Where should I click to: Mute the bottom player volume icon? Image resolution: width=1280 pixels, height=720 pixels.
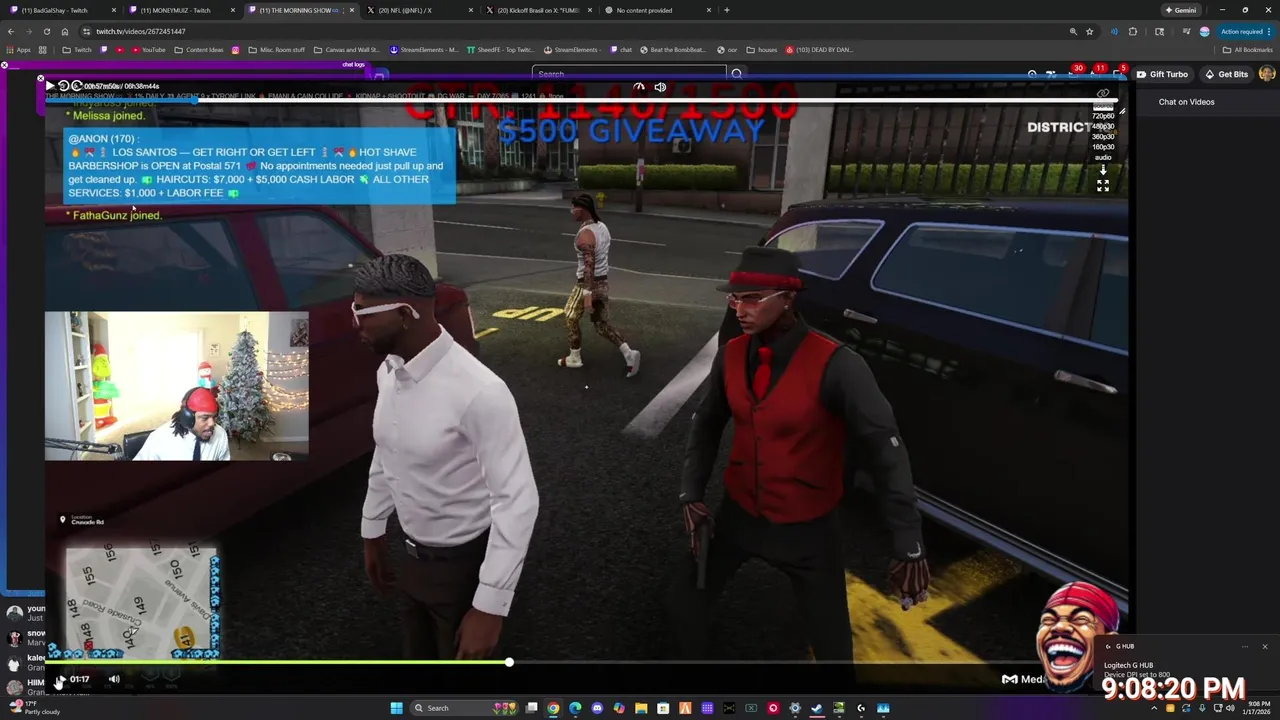[114, 679]
